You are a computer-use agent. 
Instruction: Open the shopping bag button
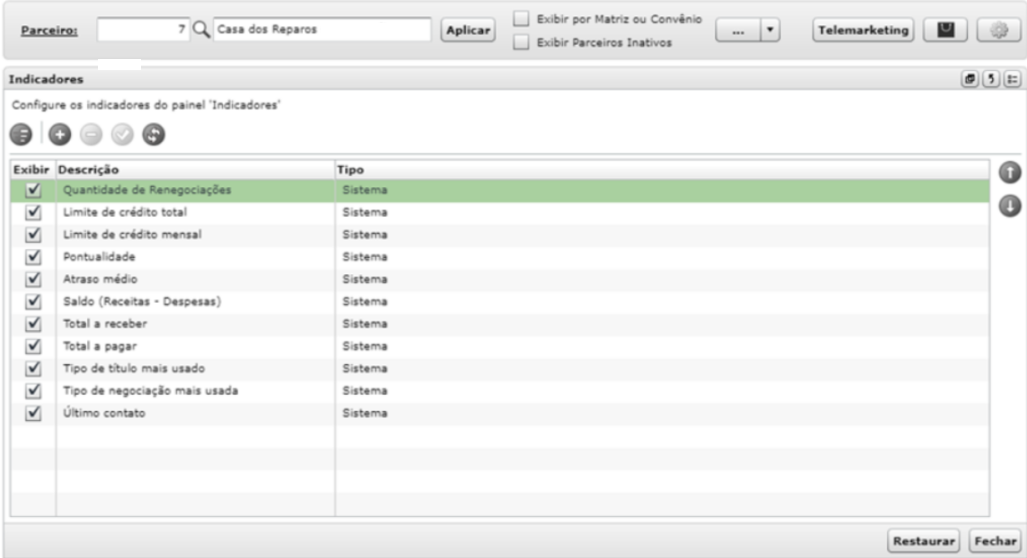pos(945,30)
